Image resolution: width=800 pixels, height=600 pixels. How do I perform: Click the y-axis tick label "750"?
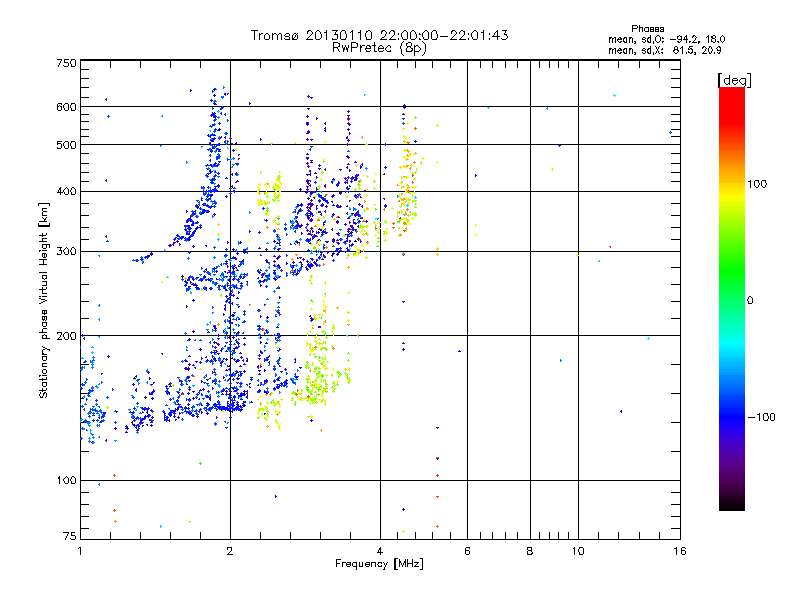[67, 63]
